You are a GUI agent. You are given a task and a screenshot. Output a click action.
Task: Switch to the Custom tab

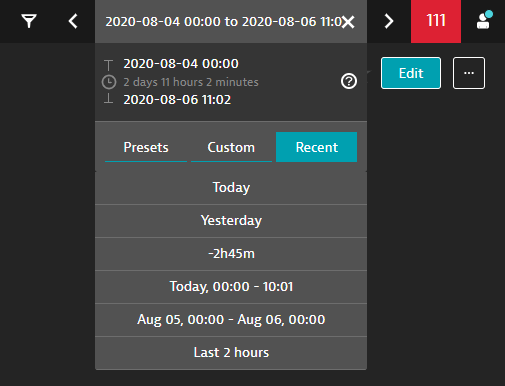pos(231,147)
